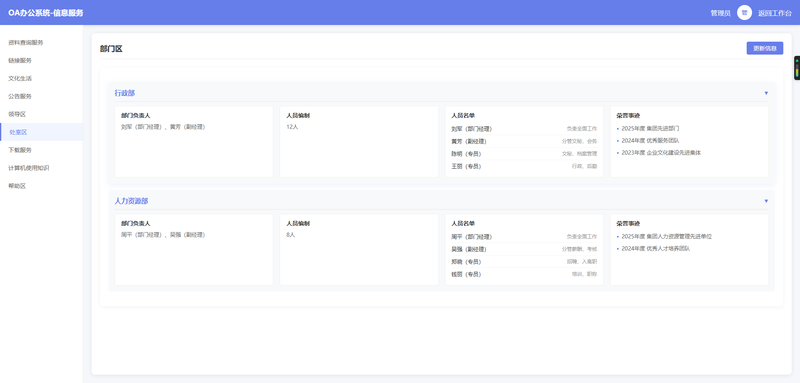Click 刘军（部门经理）、黄芳（副经理） leader text
Screen dimensions: 800x383
click(x=163, y=126)
